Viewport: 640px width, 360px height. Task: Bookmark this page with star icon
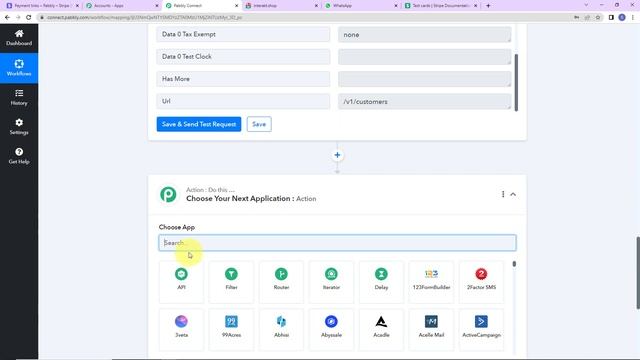coord(598,17)
